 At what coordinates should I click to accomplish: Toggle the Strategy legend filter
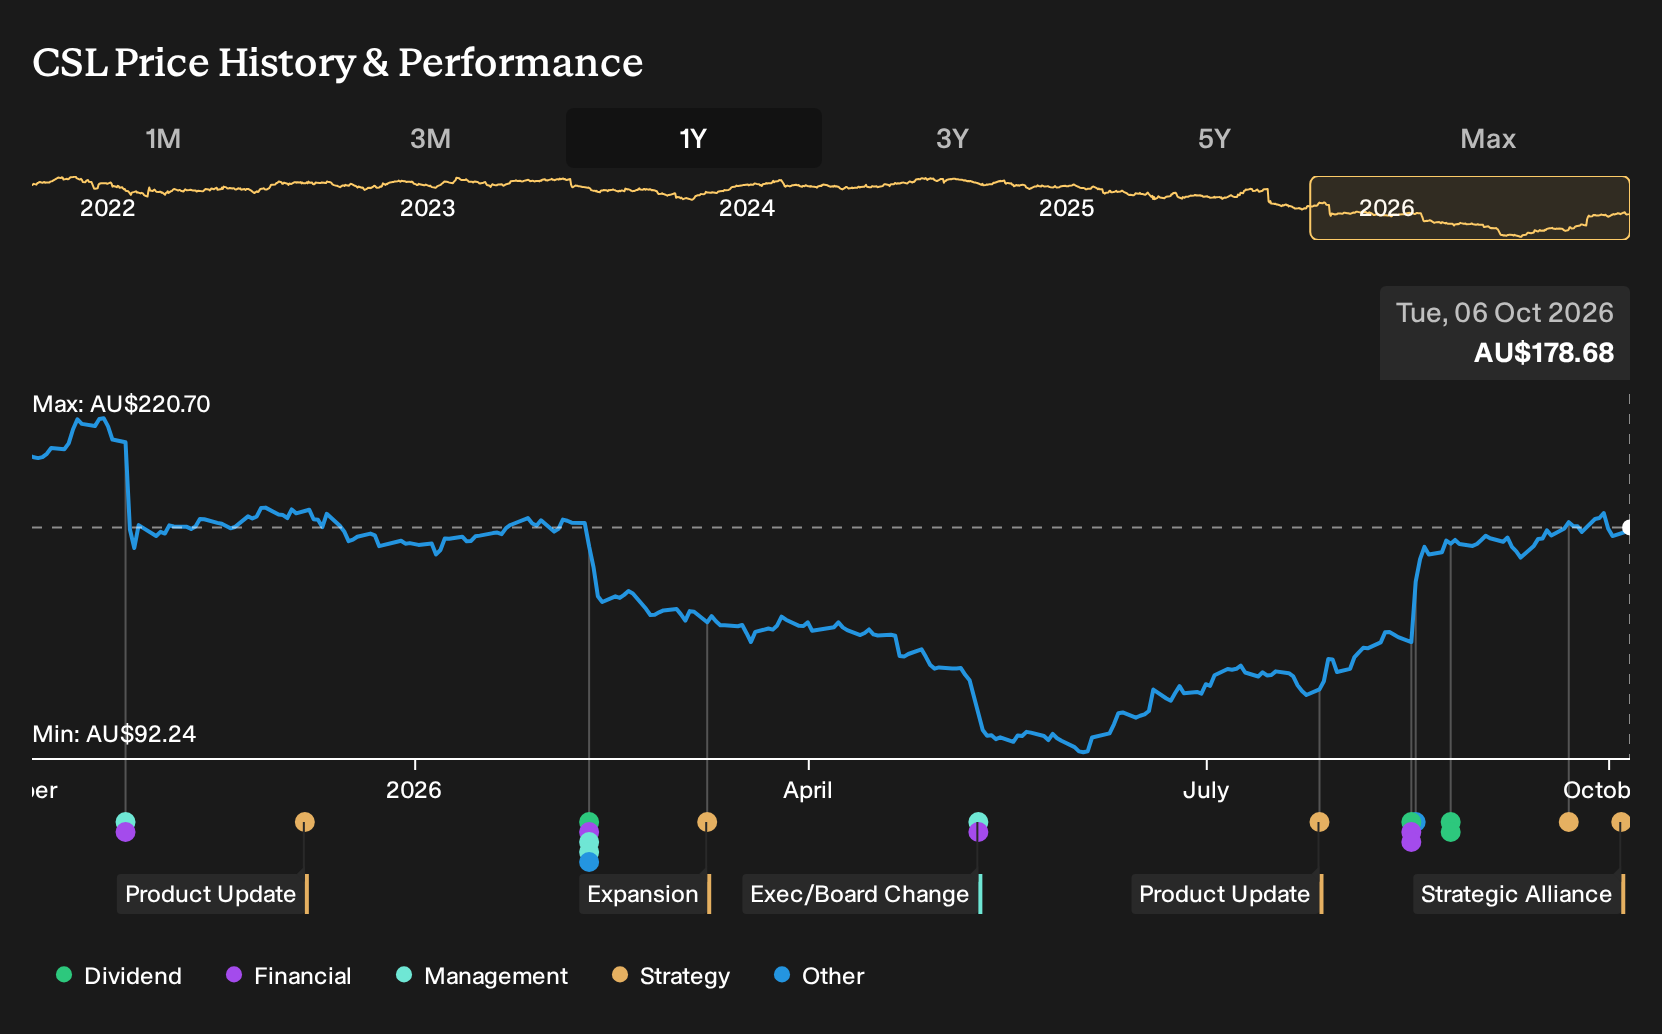[671, 976]
